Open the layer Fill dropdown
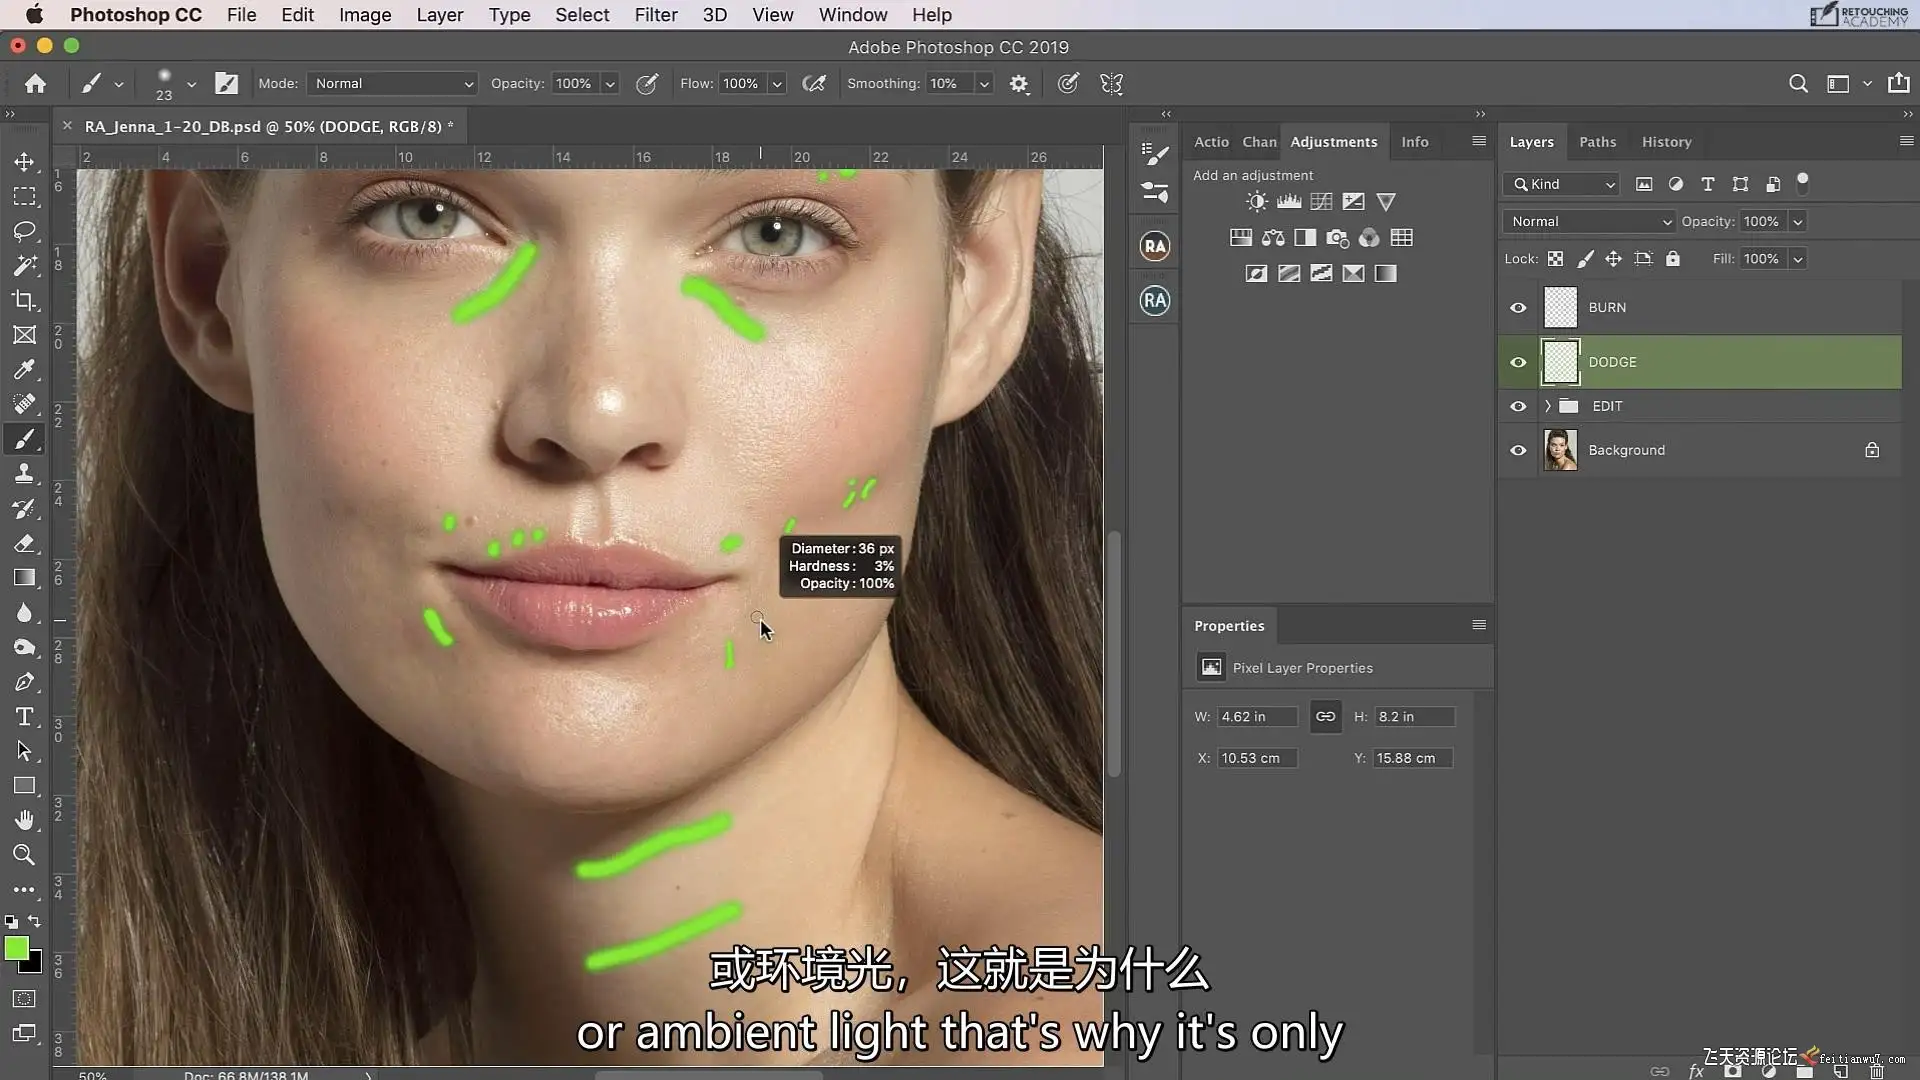Viewport: 1920px width, 1080px height. point(1797,259)
